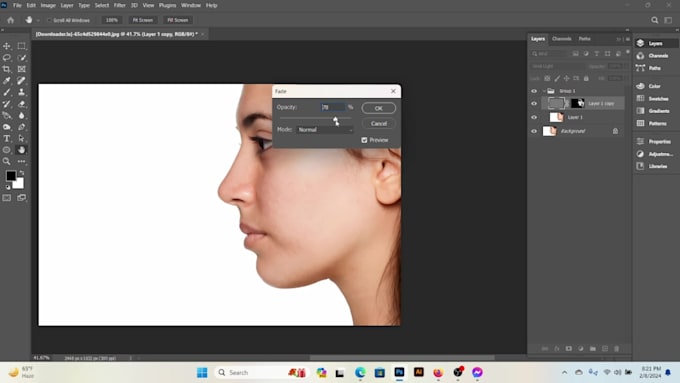Select the Lasso tool
The image size is (680, 383).
tap(7, 58)
